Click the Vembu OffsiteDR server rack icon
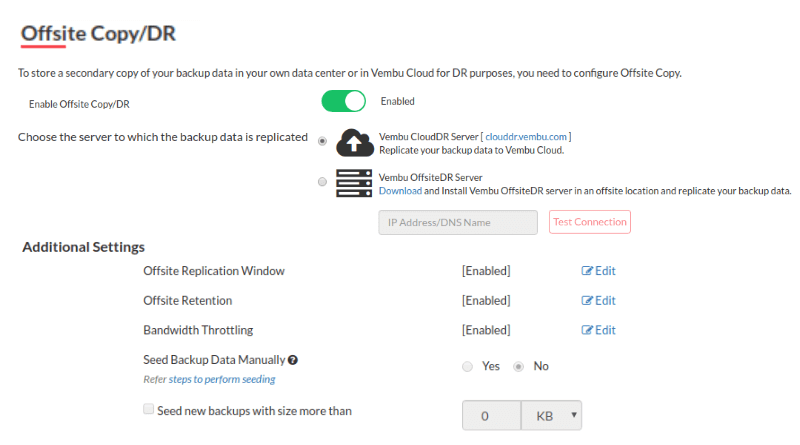Image resolution: width=800 pixels, height=445 pixels. pyautogui.click(x=354, y=183)
